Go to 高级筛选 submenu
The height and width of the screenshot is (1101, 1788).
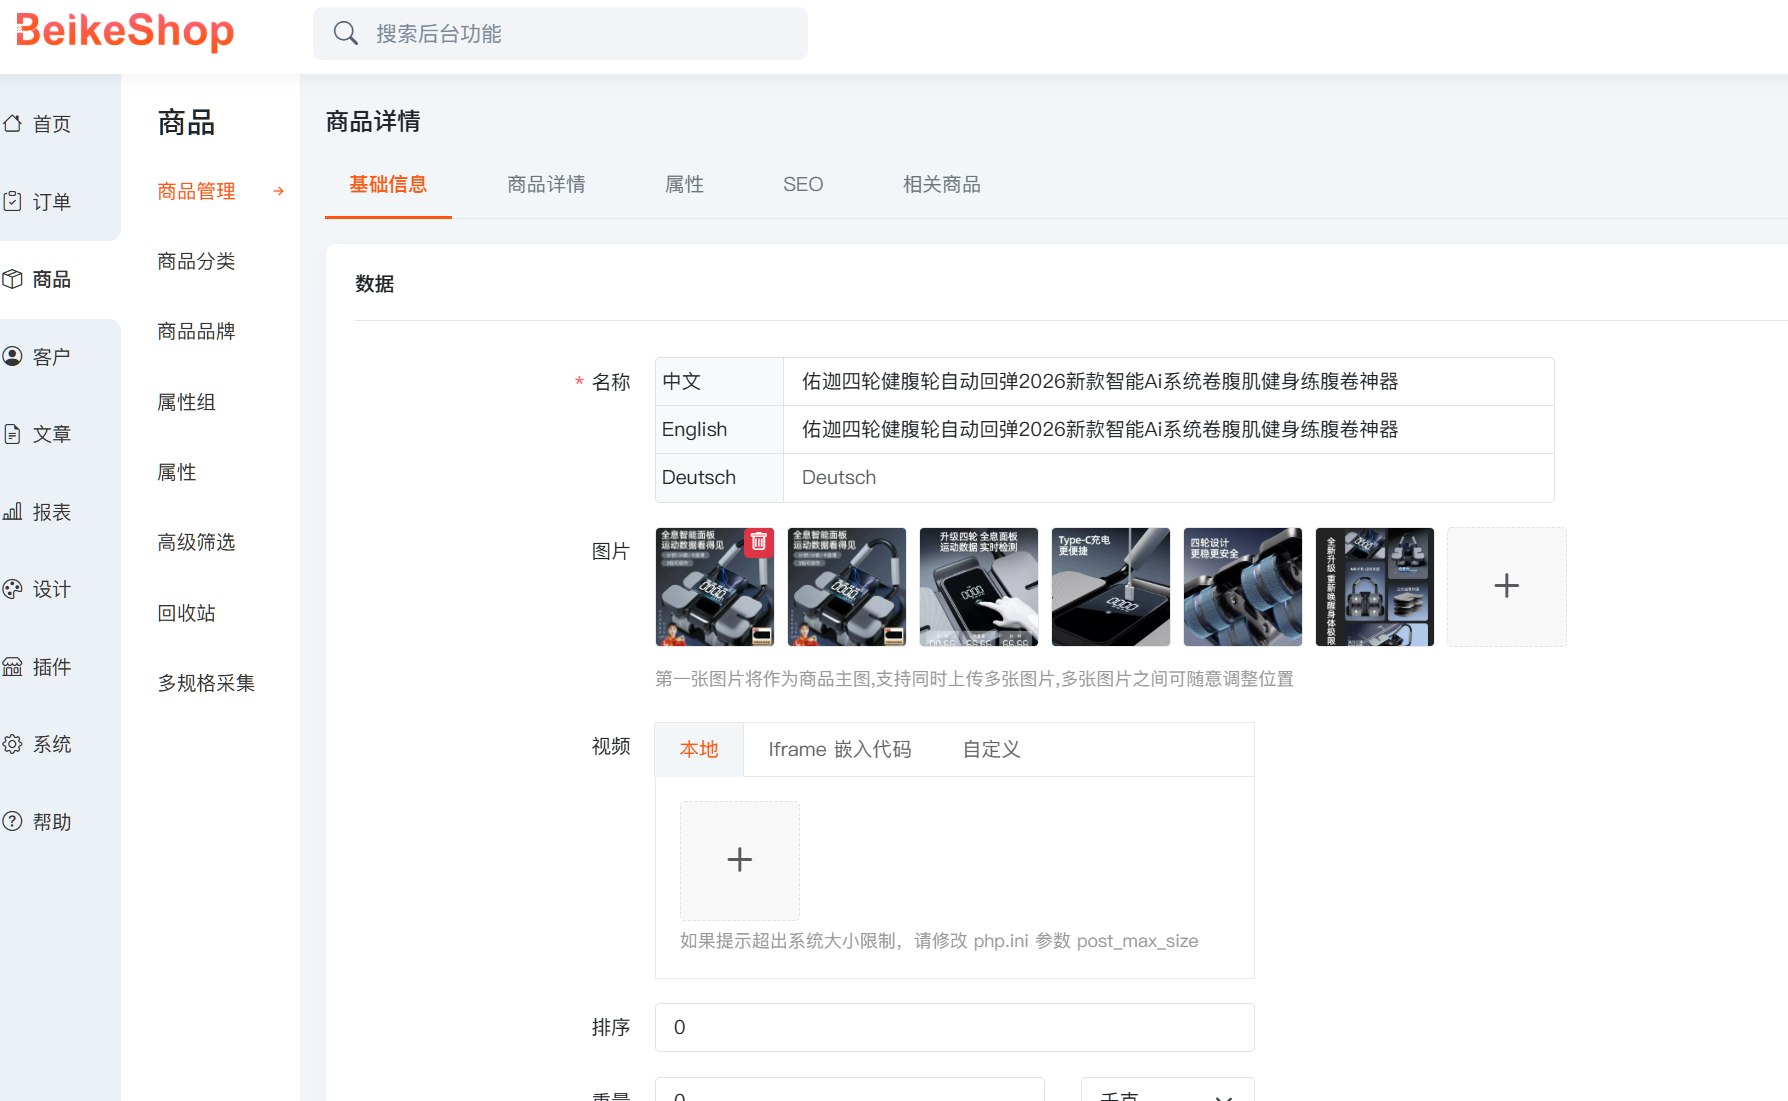[196, 542]
